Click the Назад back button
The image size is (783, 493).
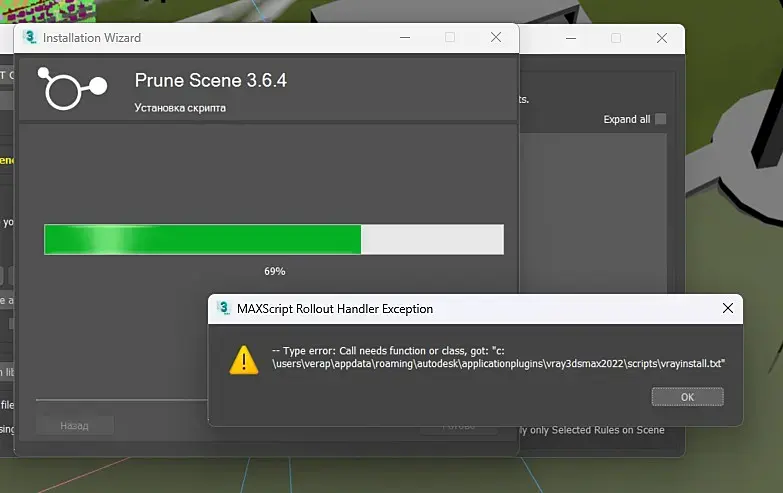[74, 426]
